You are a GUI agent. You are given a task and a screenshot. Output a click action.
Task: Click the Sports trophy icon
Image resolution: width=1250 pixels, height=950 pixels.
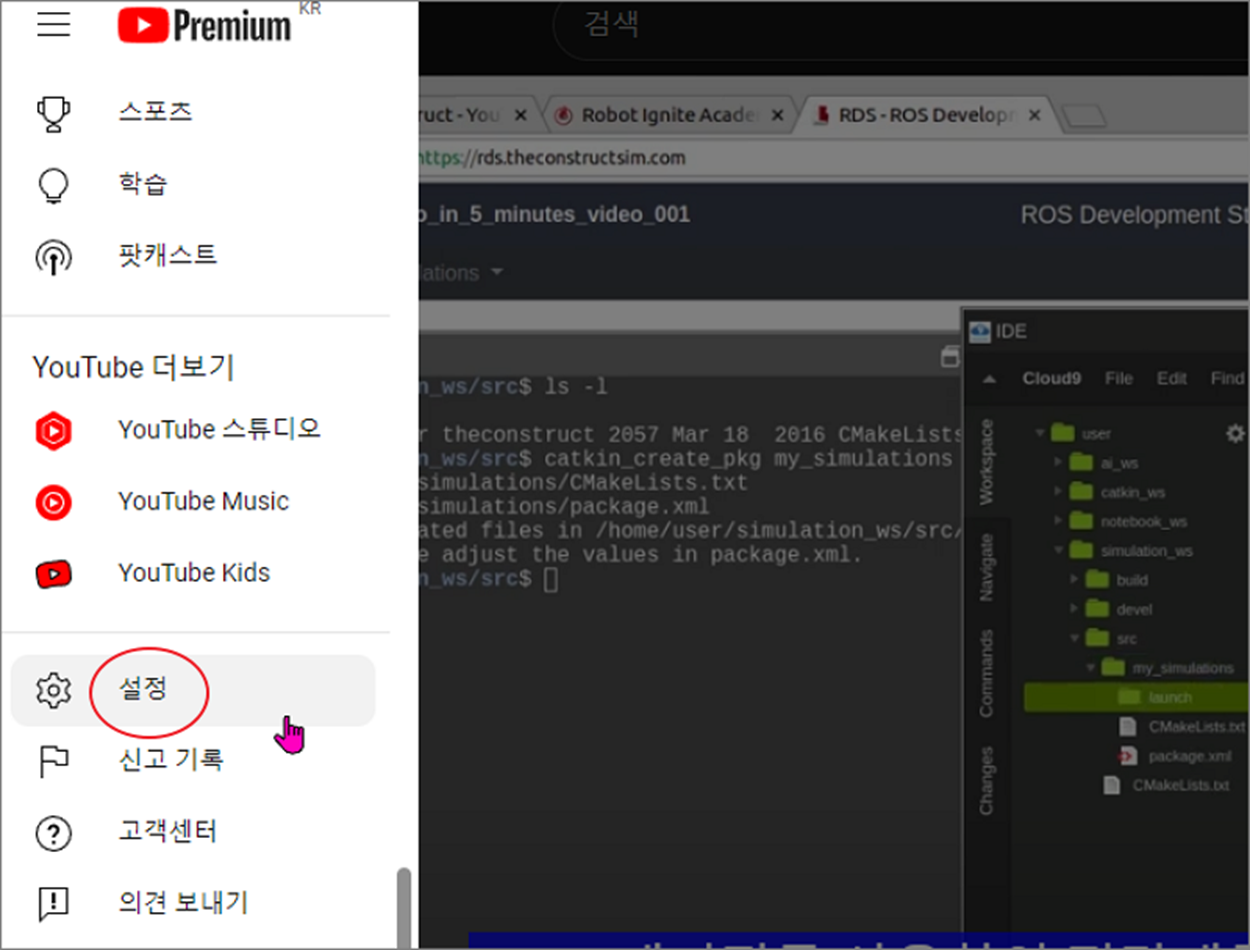pyautogui.click(x=53, y=112)
